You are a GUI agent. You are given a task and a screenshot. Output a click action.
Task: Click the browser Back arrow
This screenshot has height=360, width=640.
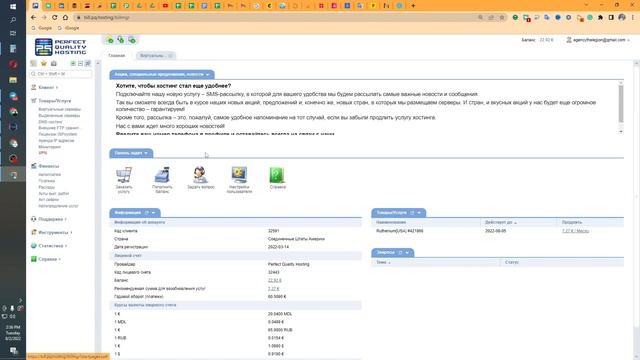click(x=33, y=18)
